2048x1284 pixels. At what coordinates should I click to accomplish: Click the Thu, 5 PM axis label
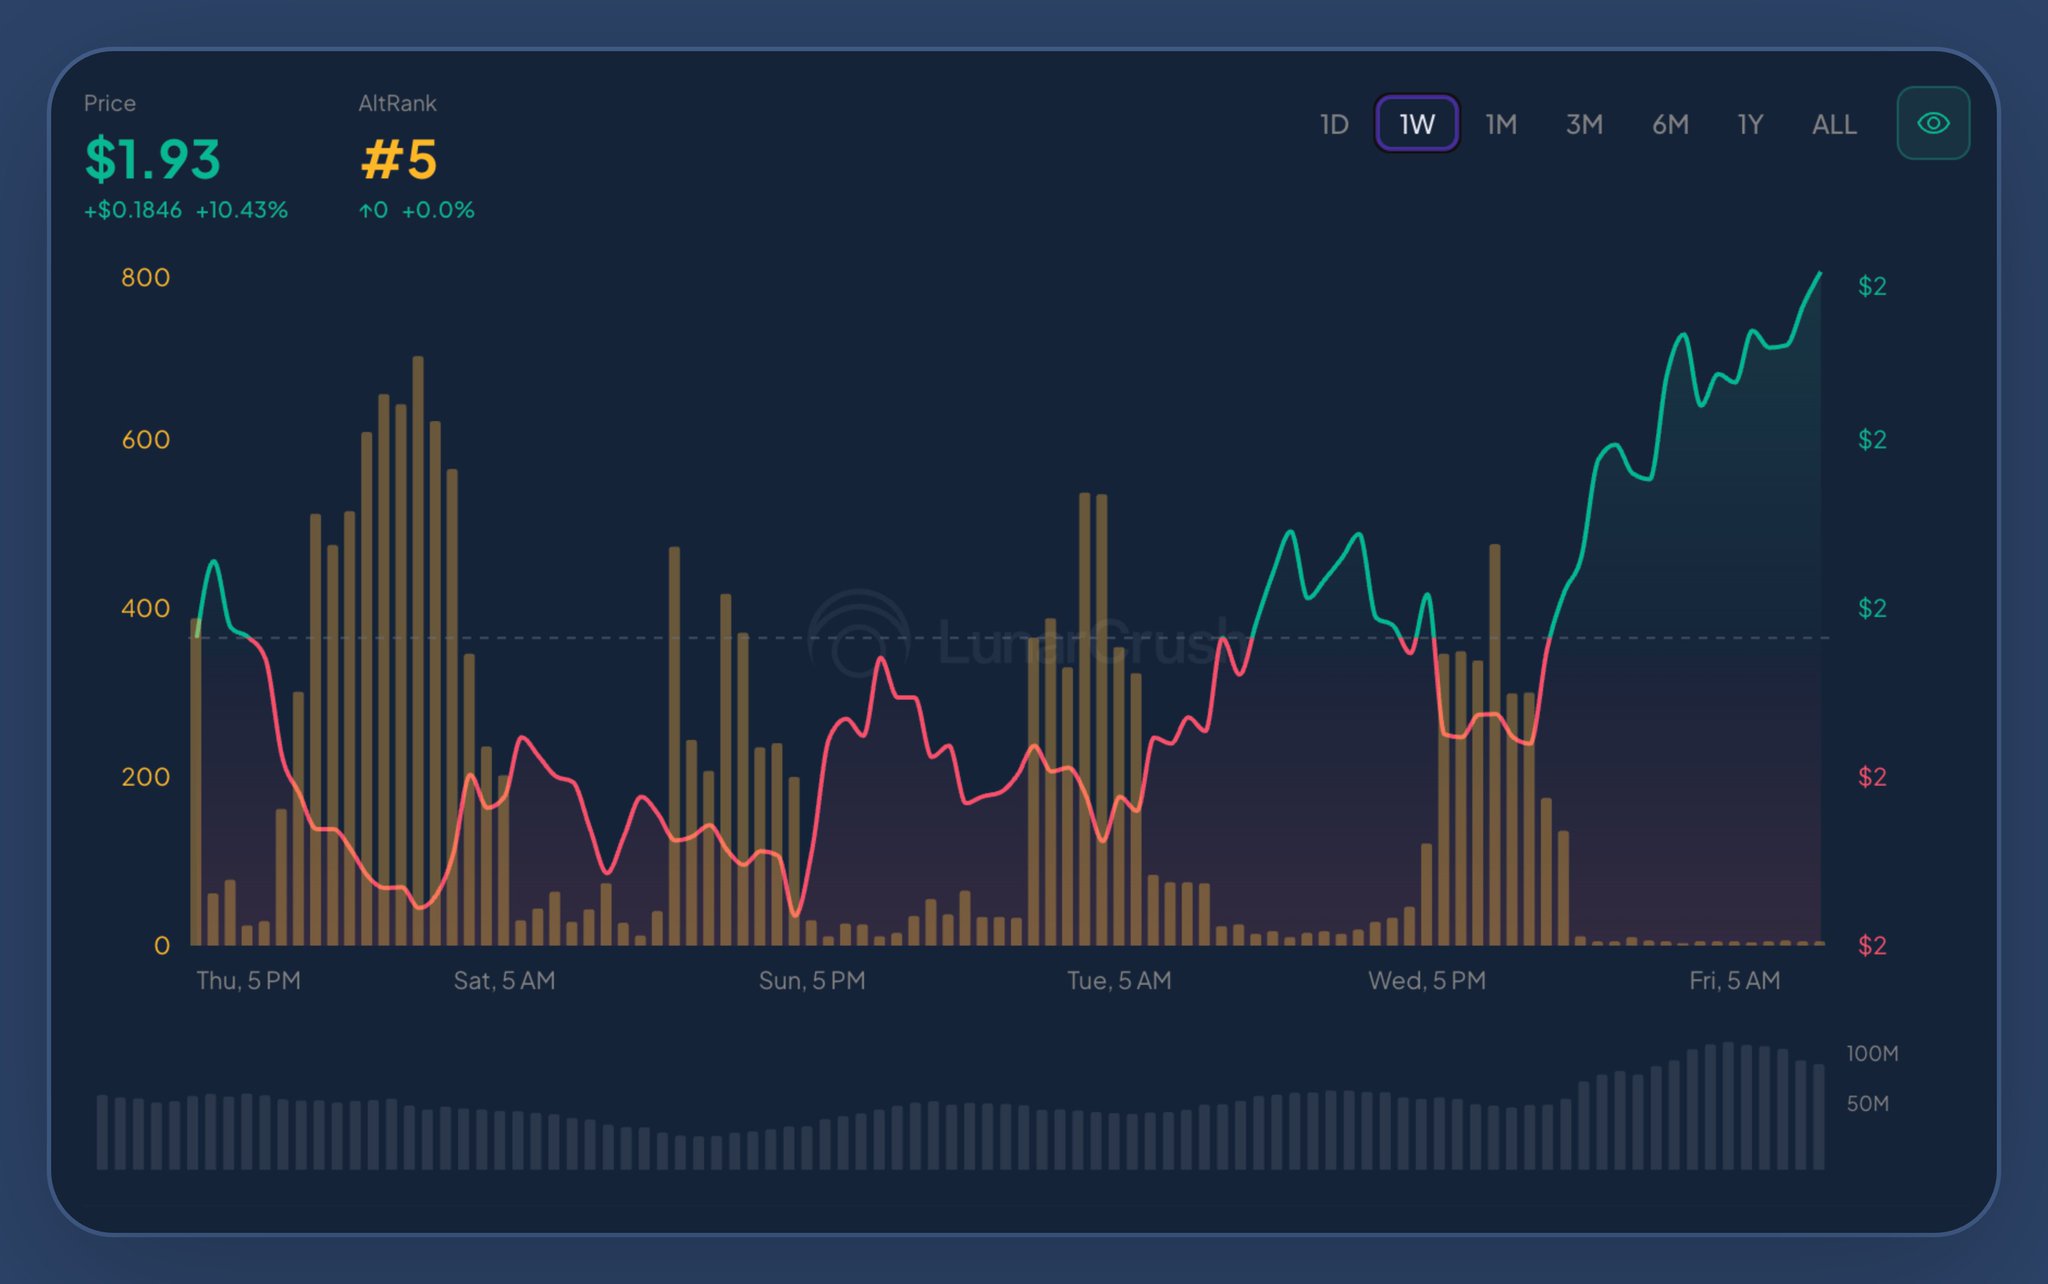point(248,980)
